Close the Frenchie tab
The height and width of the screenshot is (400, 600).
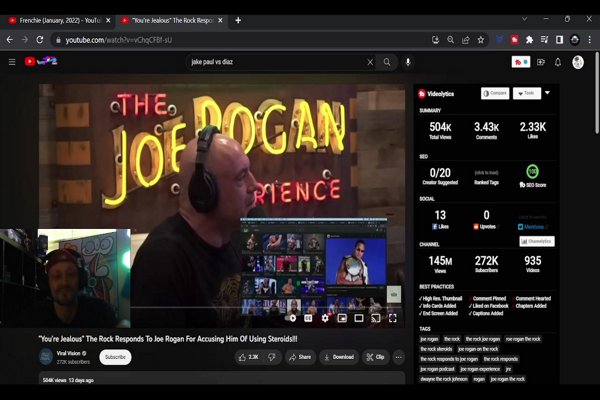click(x=108, y=21)
